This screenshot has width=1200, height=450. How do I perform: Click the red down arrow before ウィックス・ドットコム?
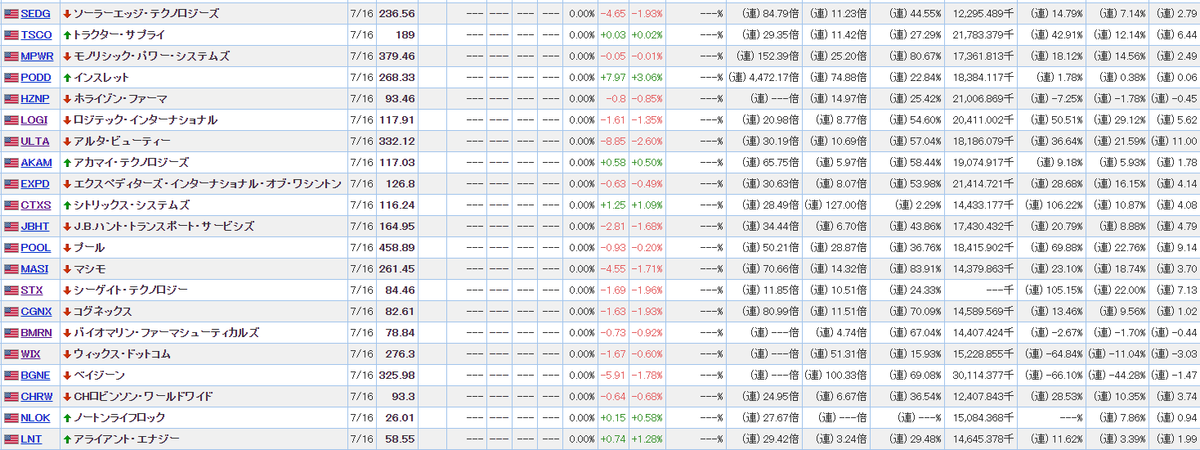point(66,354)
